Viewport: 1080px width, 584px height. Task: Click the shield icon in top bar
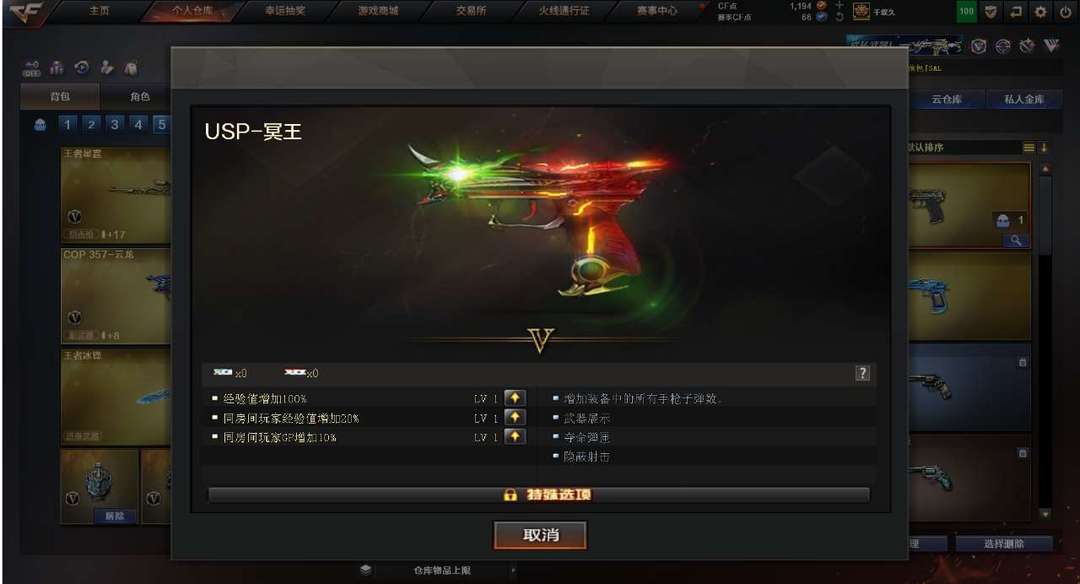(x=990, y=11)
